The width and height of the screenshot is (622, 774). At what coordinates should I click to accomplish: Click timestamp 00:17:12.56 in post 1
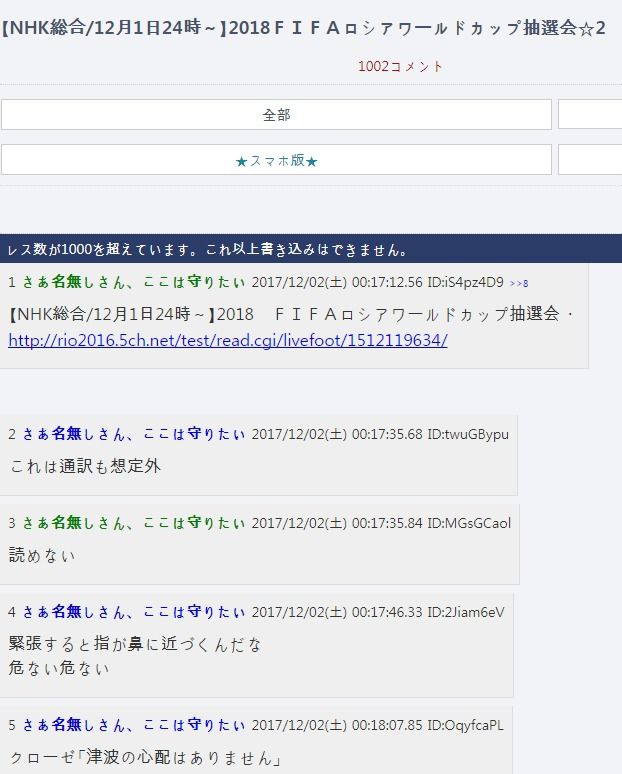387,282
